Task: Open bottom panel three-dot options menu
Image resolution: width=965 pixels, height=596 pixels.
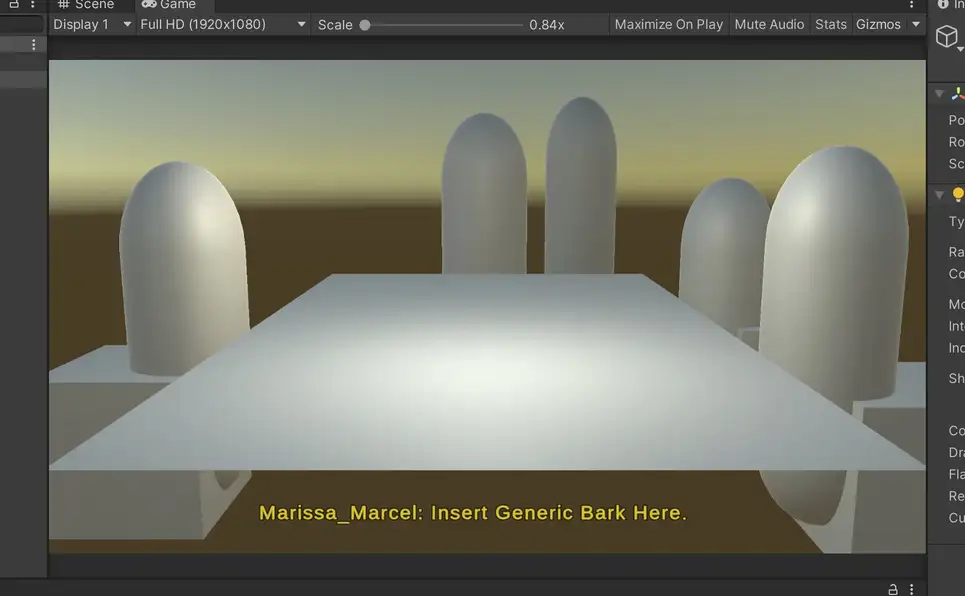Action: pyautogui.click(x=911, y=589)
